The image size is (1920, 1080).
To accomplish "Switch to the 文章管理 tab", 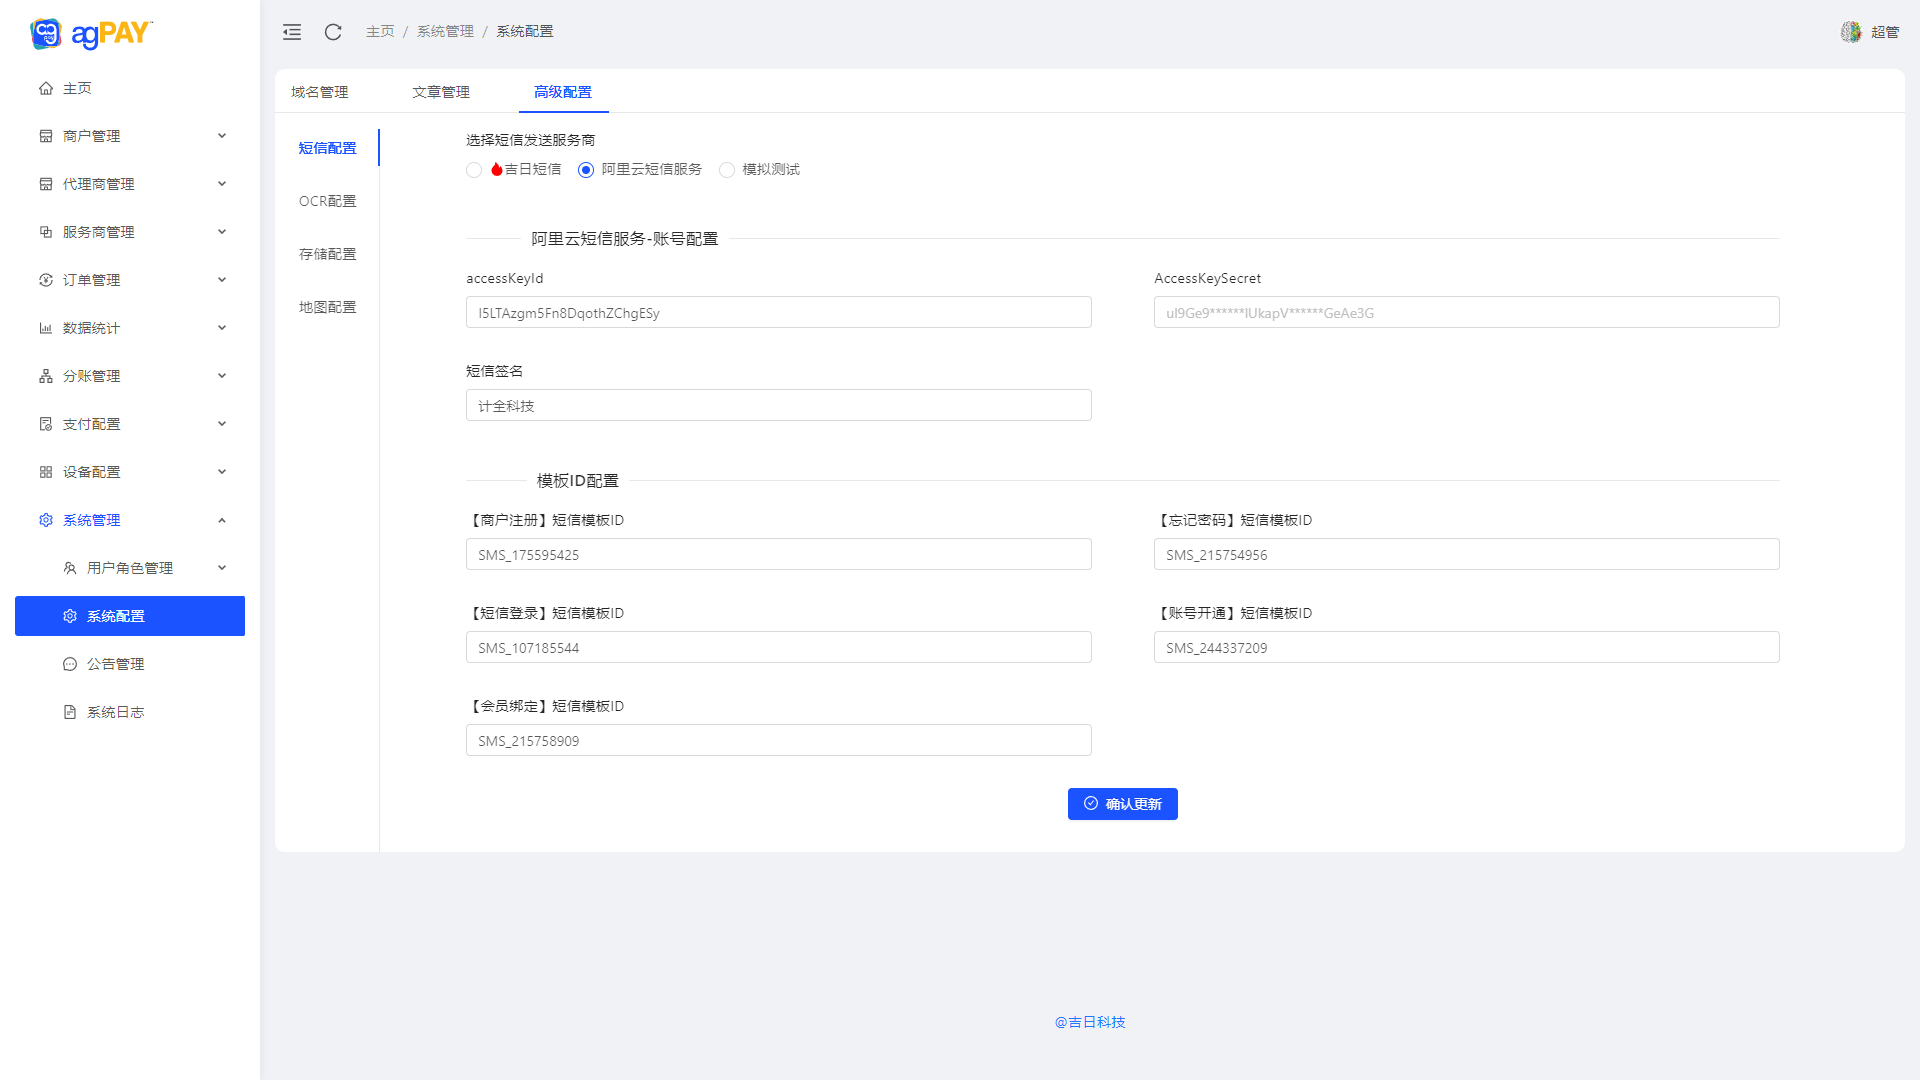I will (x=441, y=92).
